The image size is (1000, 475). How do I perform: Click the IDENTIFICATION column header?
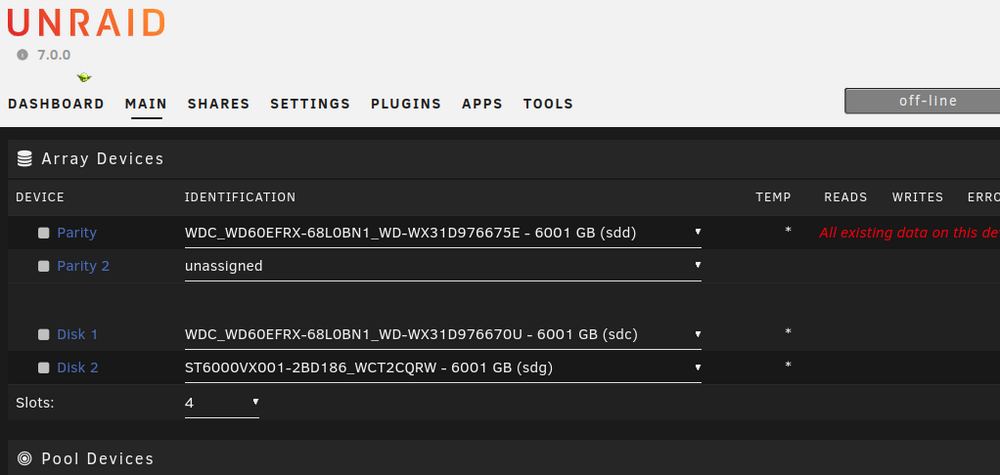pos(240,197)
